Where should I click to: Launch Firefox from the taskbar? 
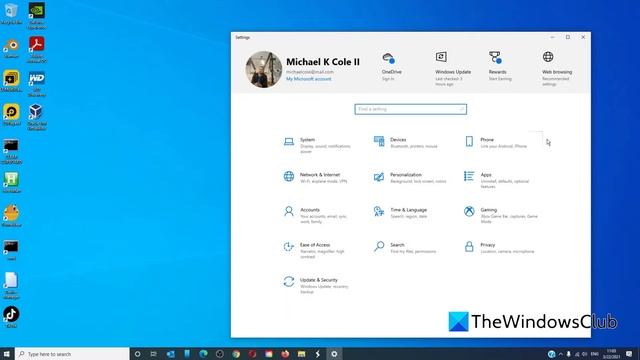tap(285, 354)
